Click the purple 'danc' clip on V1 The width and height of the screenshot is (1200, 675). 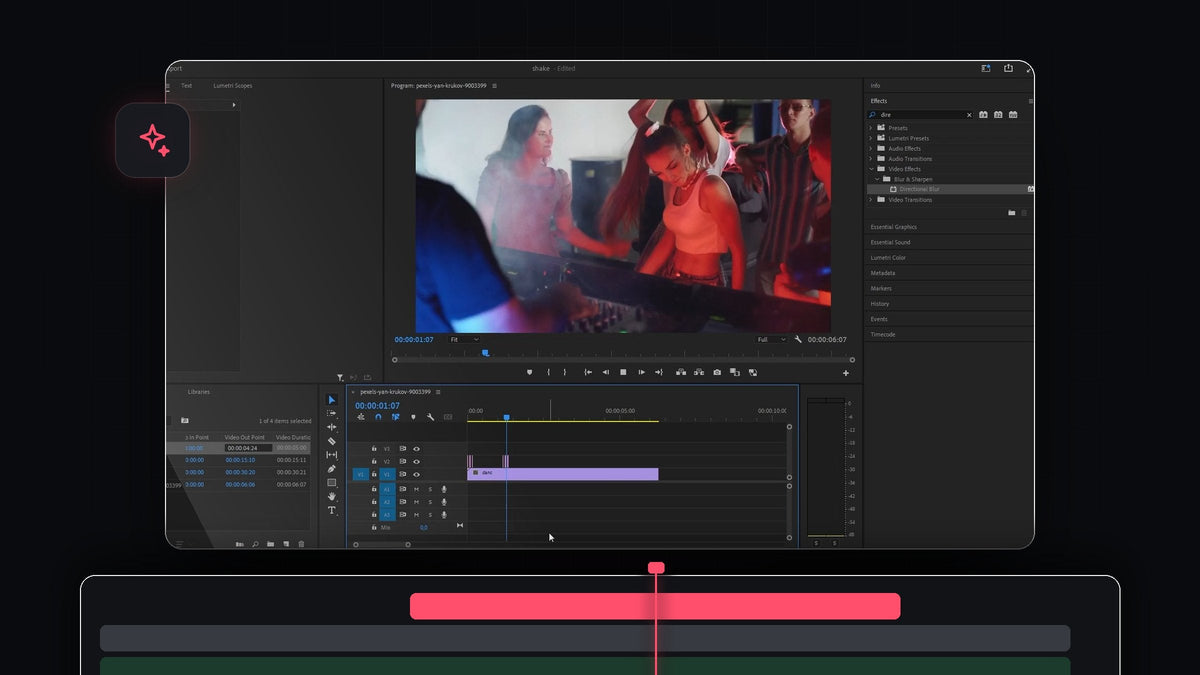pos(563,474)
